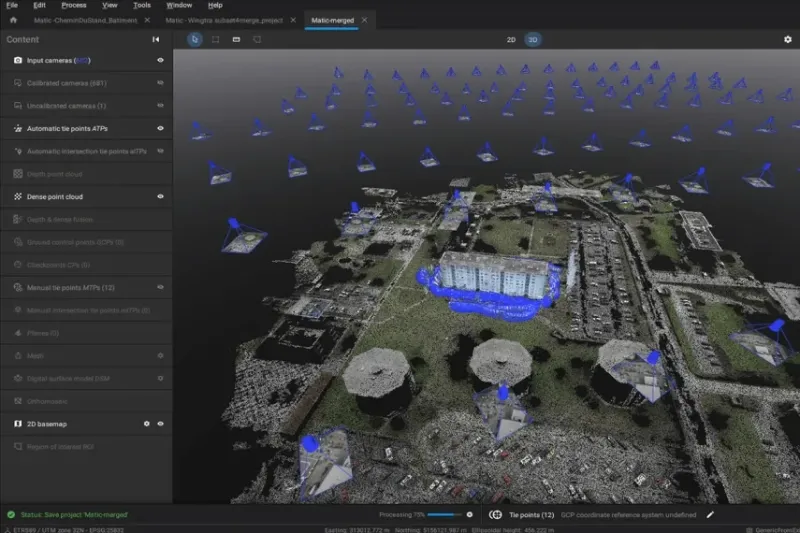Viewport: 800px width, 533px height.
Task: Open viewer settings gear icon
Action: click(787, 40)
